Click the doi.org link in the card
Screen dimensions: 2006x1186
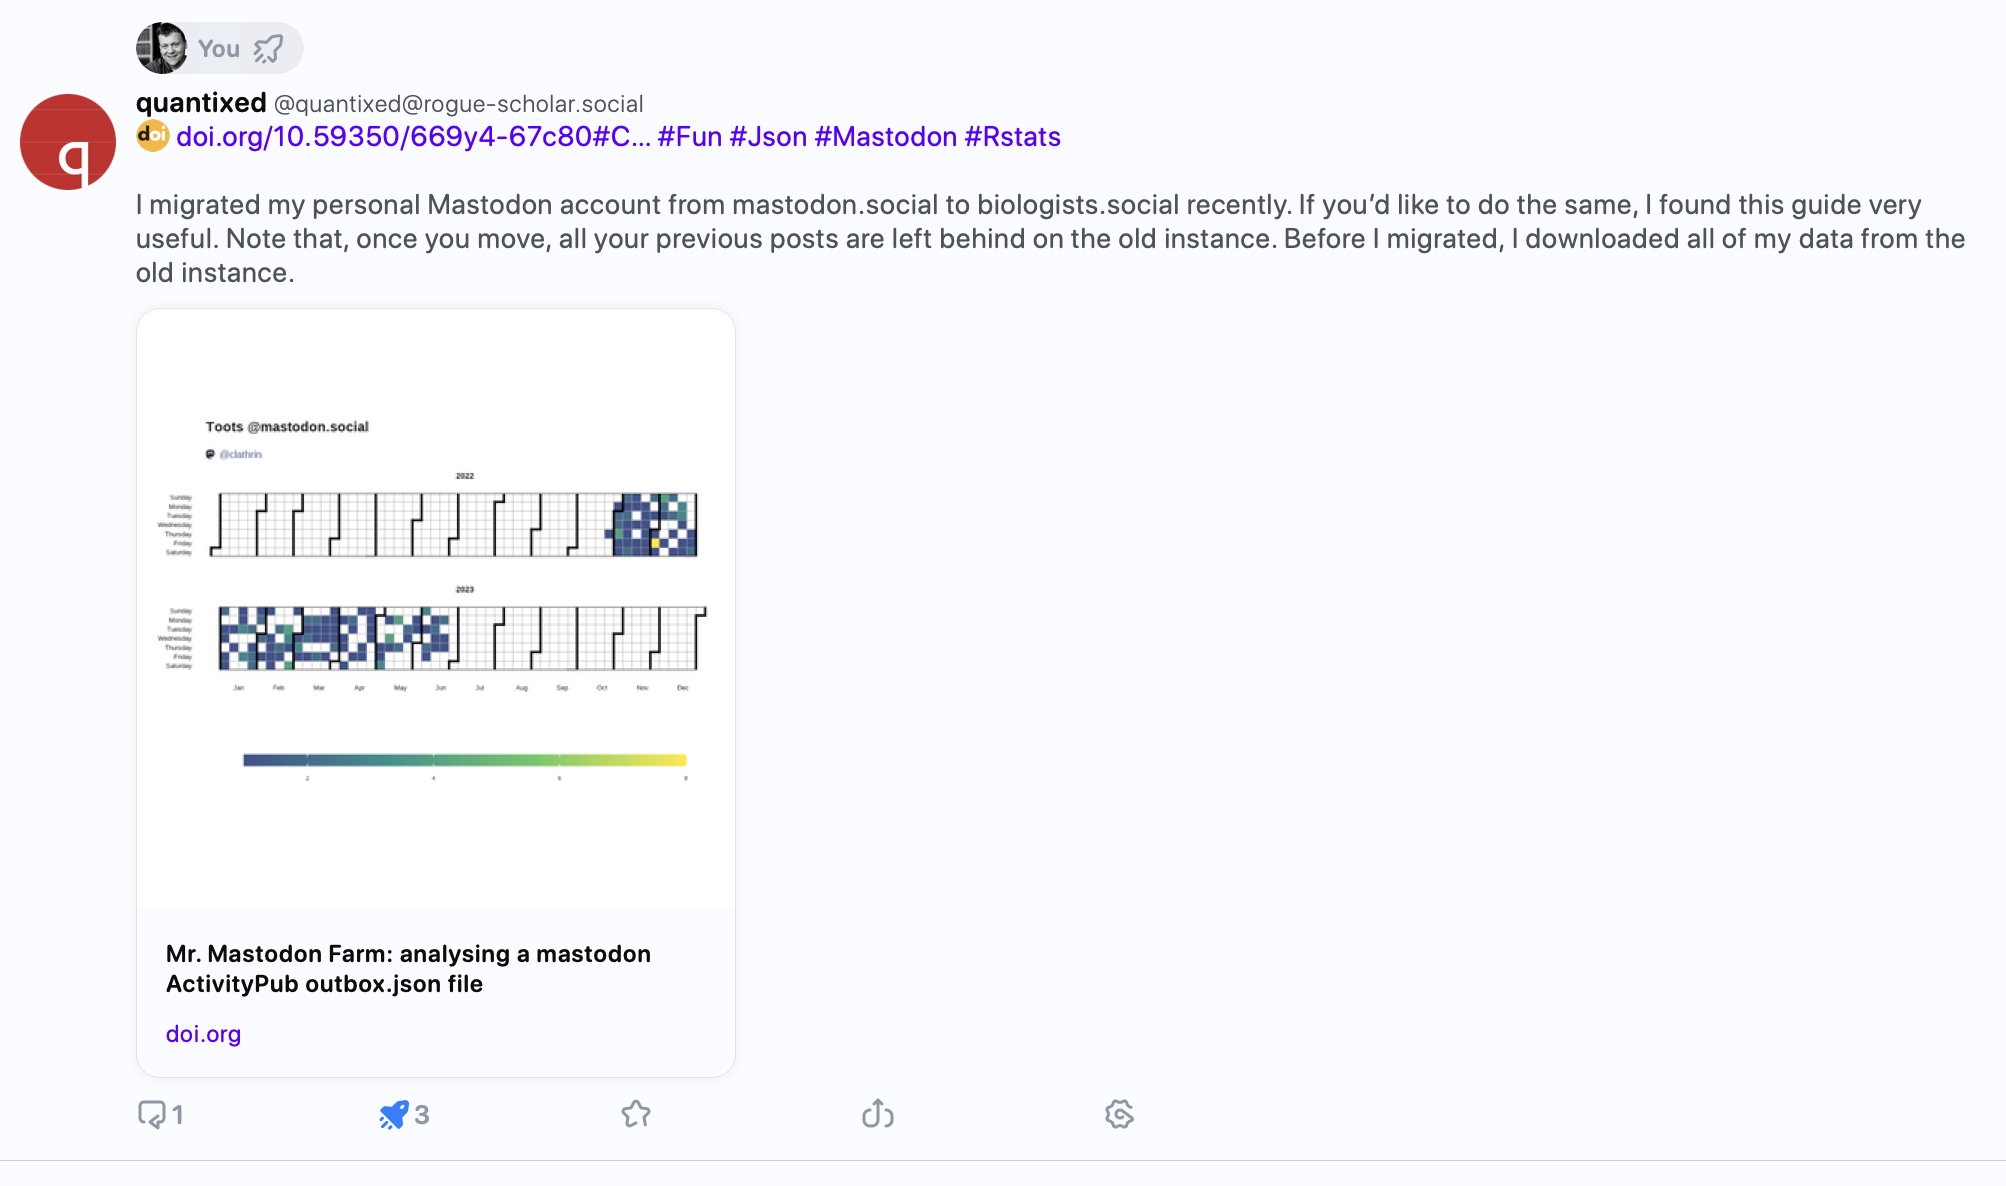point(203,1034)
